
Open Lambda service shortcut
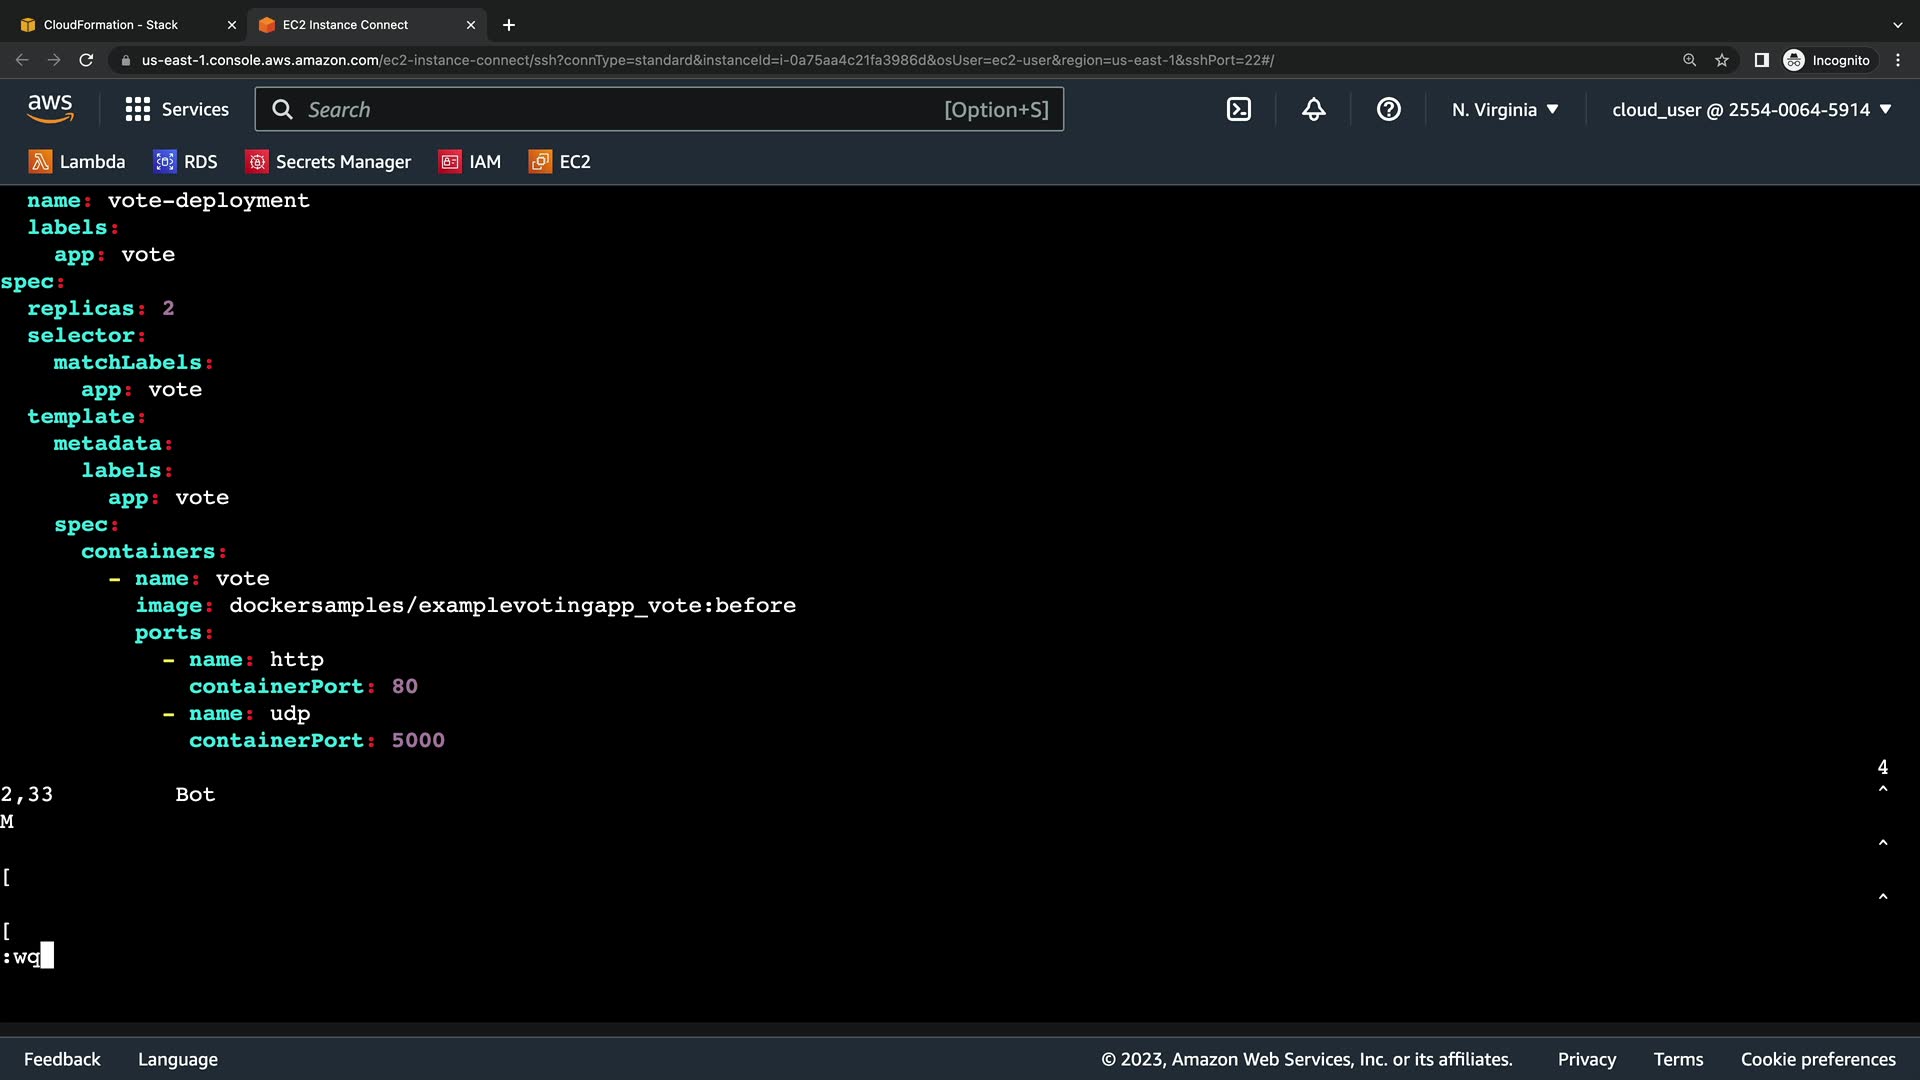tap(77, 162)
